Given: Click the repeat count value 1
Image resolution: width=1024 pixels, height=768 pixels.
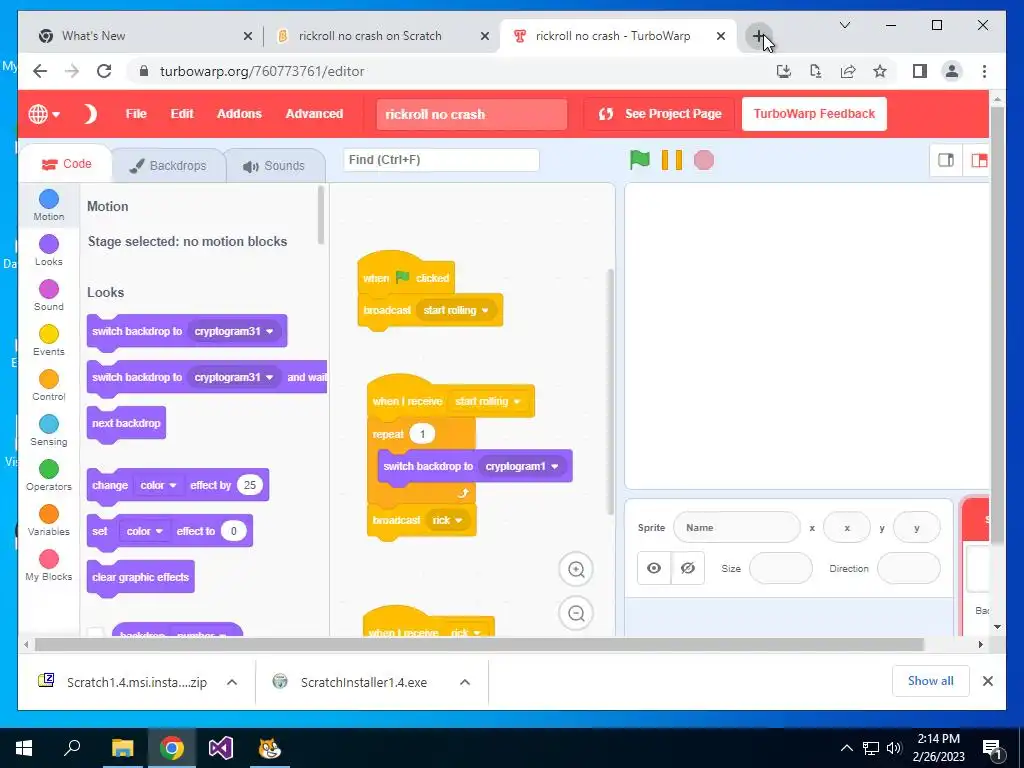Looking at the screenshot, I should (x=422, y=434).
